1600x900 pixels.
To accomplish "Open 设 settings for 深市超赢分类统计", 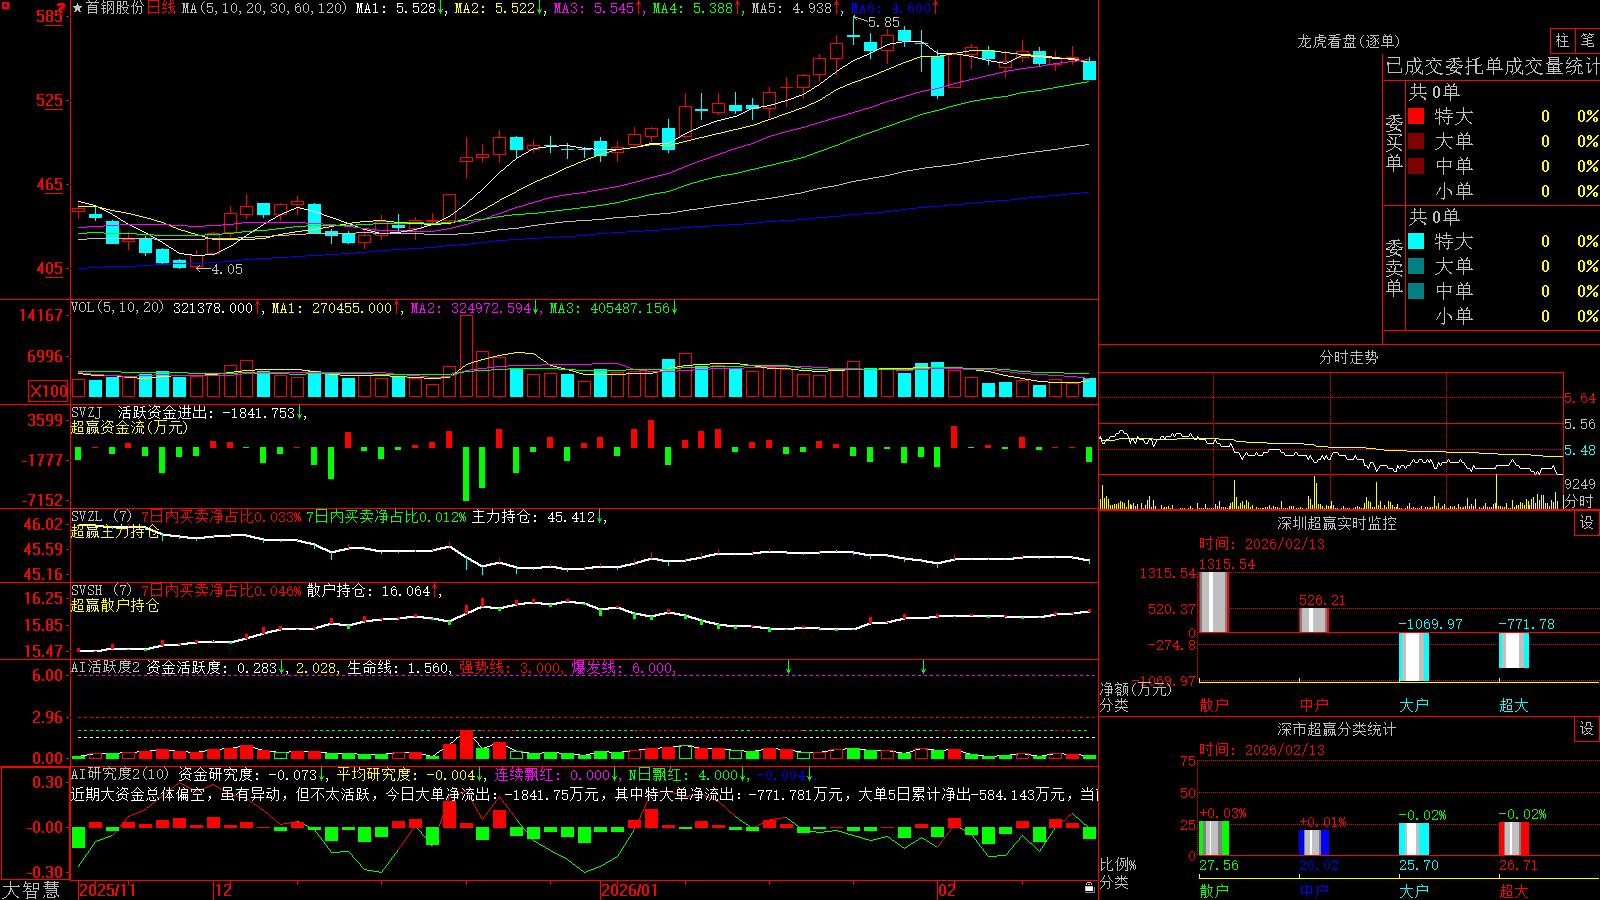I will pyautogui.click(x=1587, y=729).
